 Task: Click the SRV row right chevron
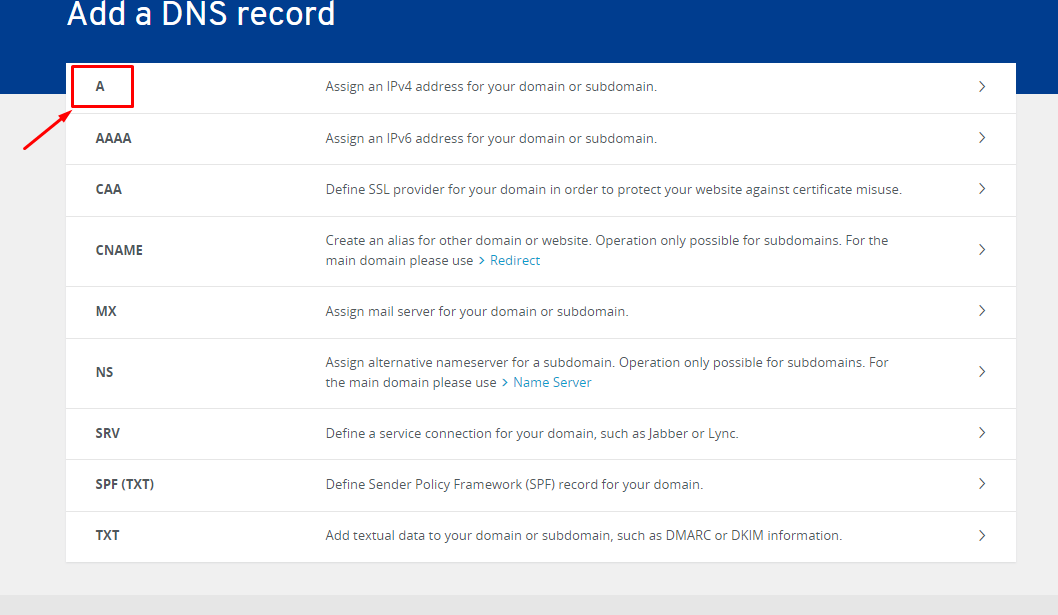point(982,433)
